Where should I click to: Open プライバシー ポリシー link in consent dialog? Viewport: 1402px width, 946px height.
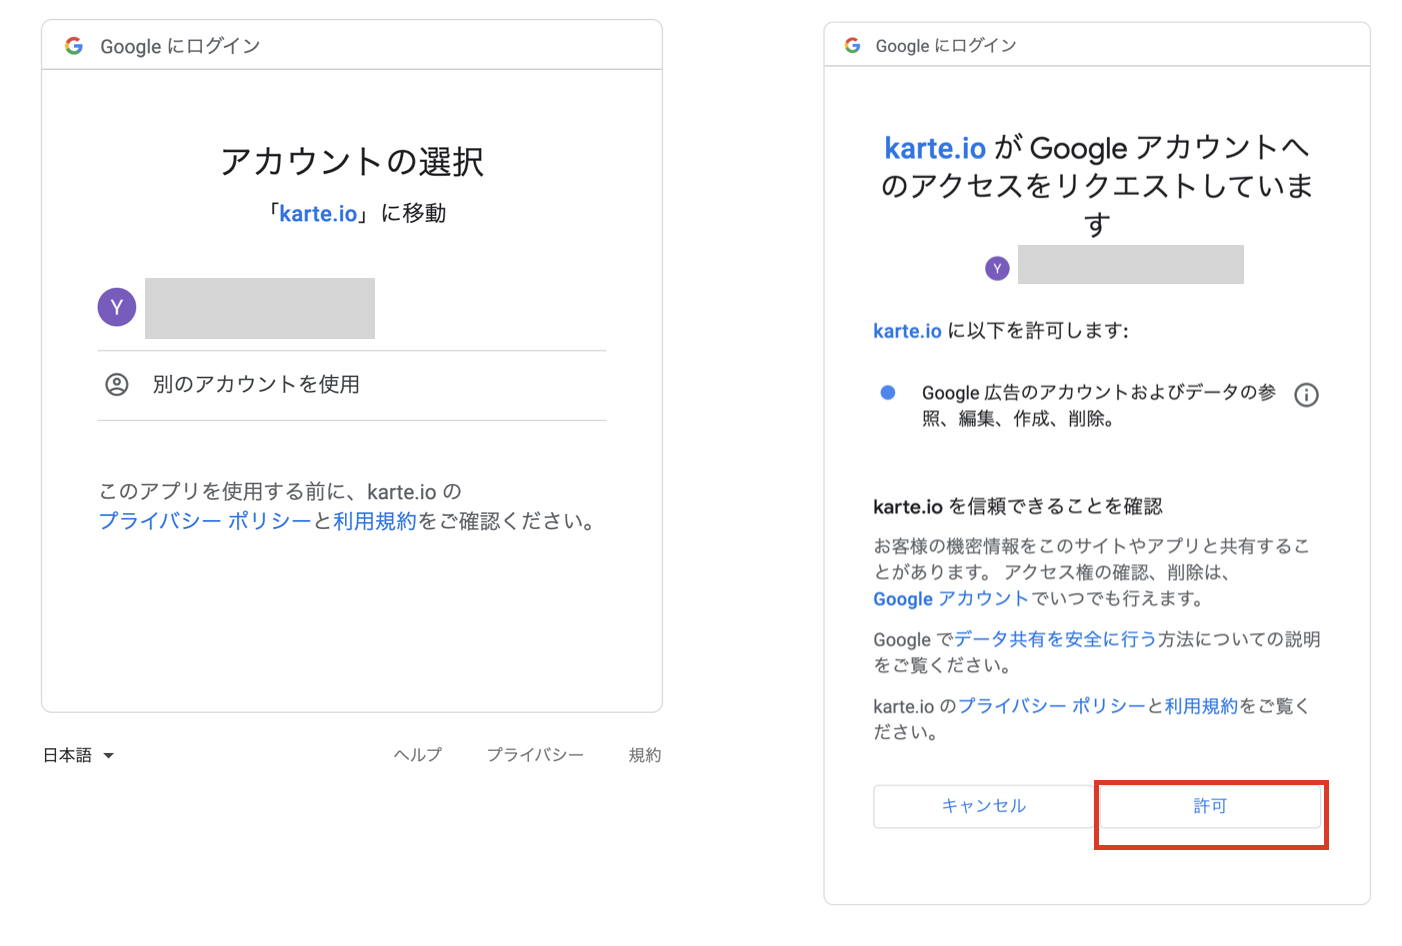point(1052,706)
